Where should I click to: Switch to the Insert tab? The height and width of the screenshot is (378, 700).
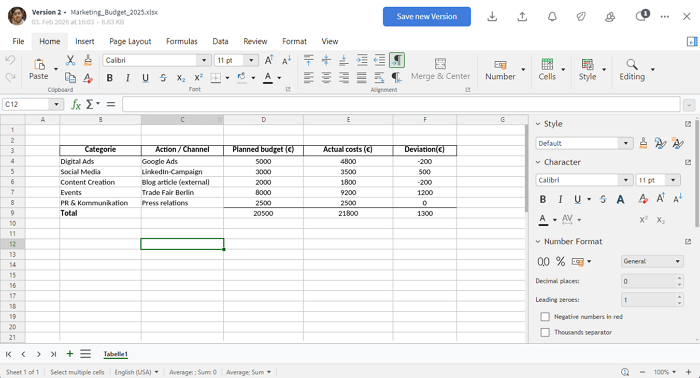pyautogui.click(x=85, y=42)
